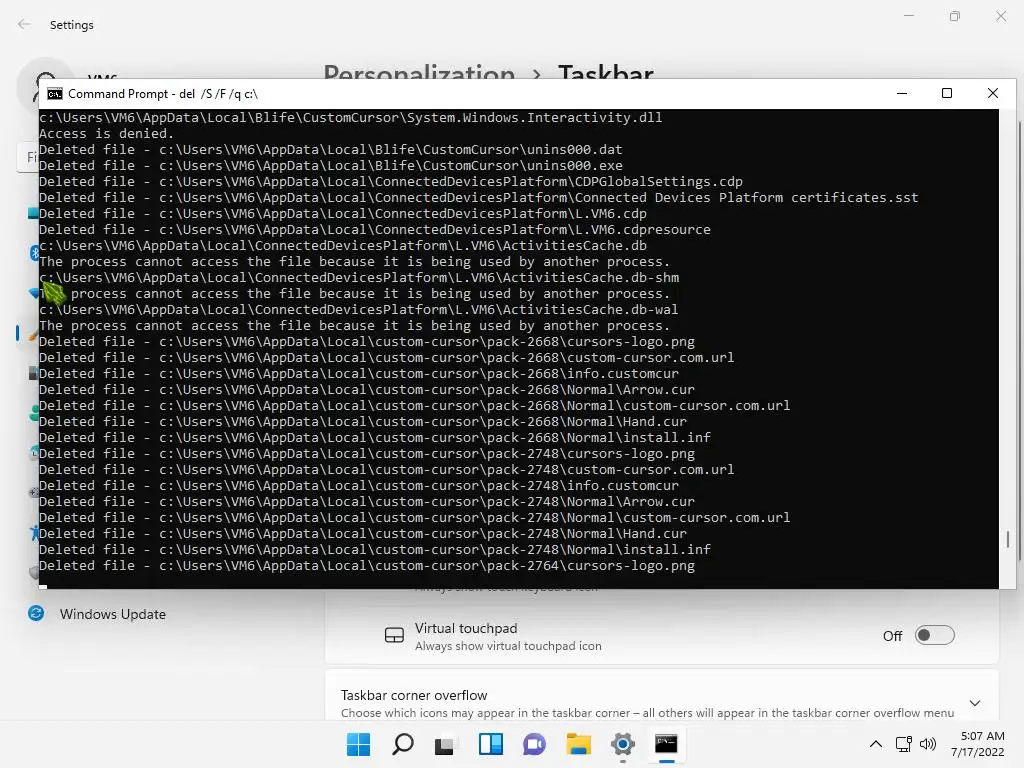Screen dimensions: 1024x768
Task: Open the Chat taskbar icon
Action: pos(534,744)
